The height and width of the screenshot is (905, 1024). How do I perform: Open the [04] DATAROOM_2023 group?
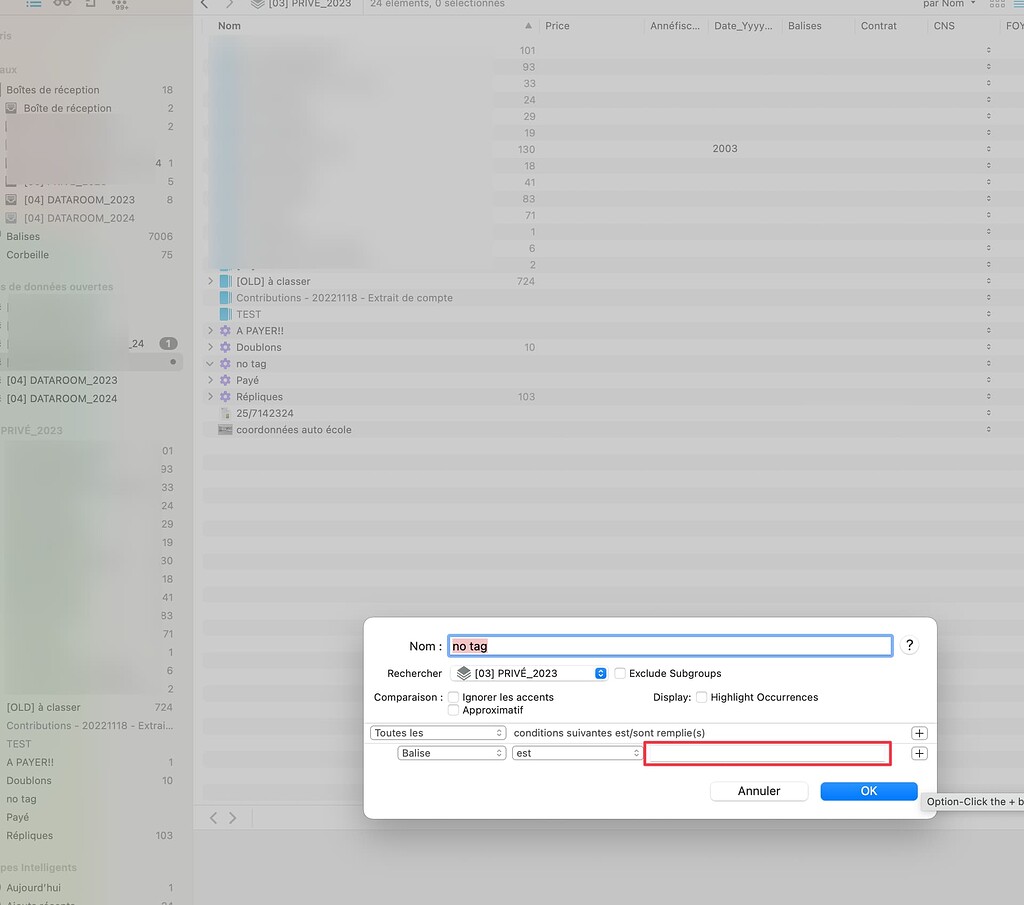point(80,199)
